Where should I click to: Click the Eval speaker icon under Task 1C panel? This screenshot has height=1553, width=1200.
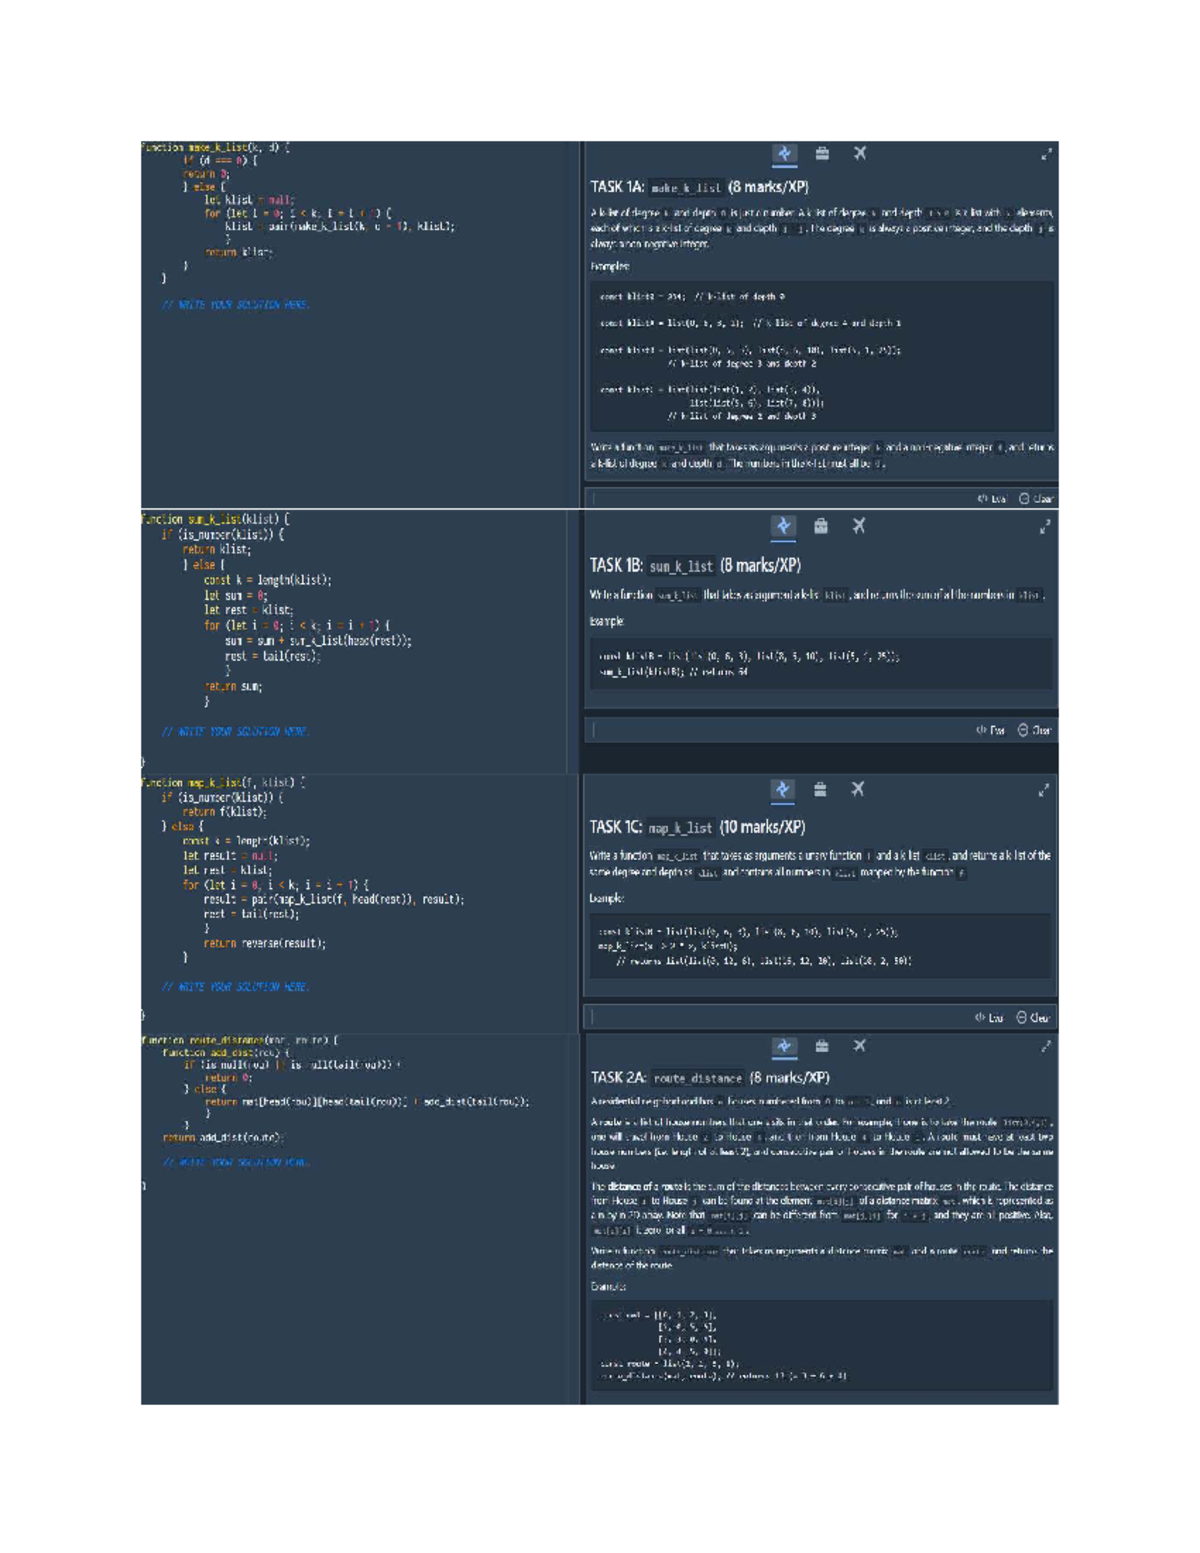(x=981, y=1015)
